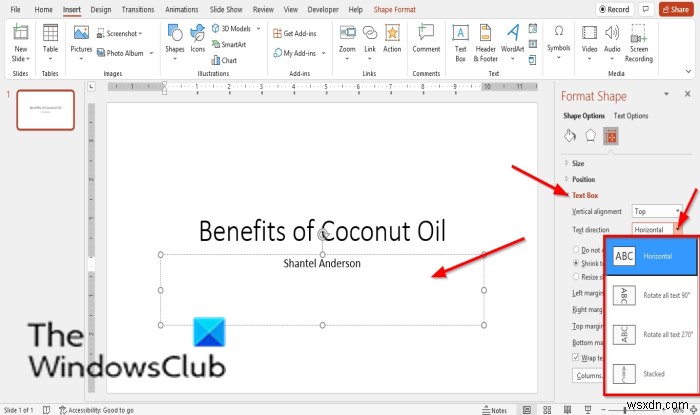Draw a Text Box
700x415 pixels.
pyautogui.click(x=460, y=43)
